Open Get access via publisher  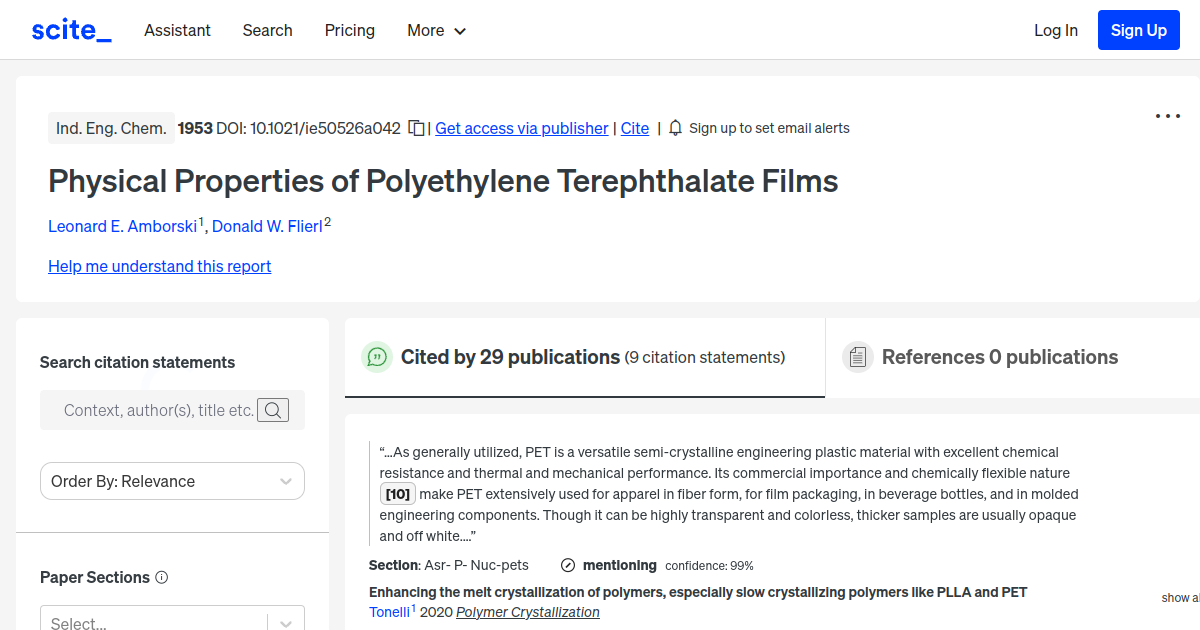pos(521,128)
